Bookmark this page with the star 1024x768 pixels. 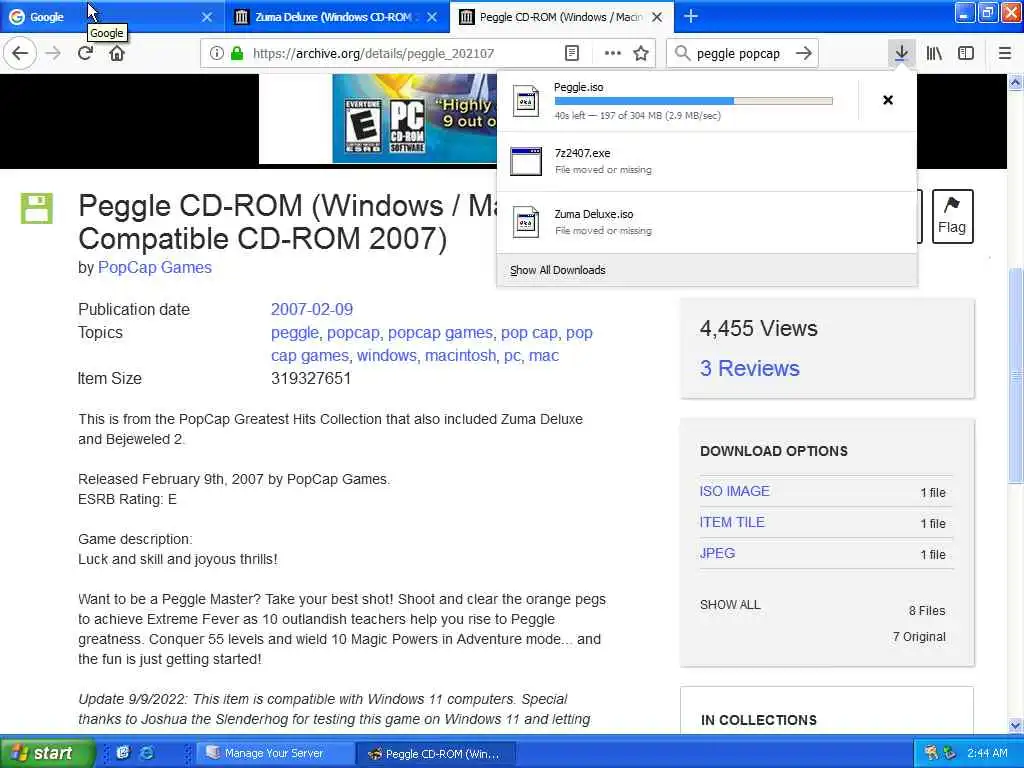[x=641, y=53]
